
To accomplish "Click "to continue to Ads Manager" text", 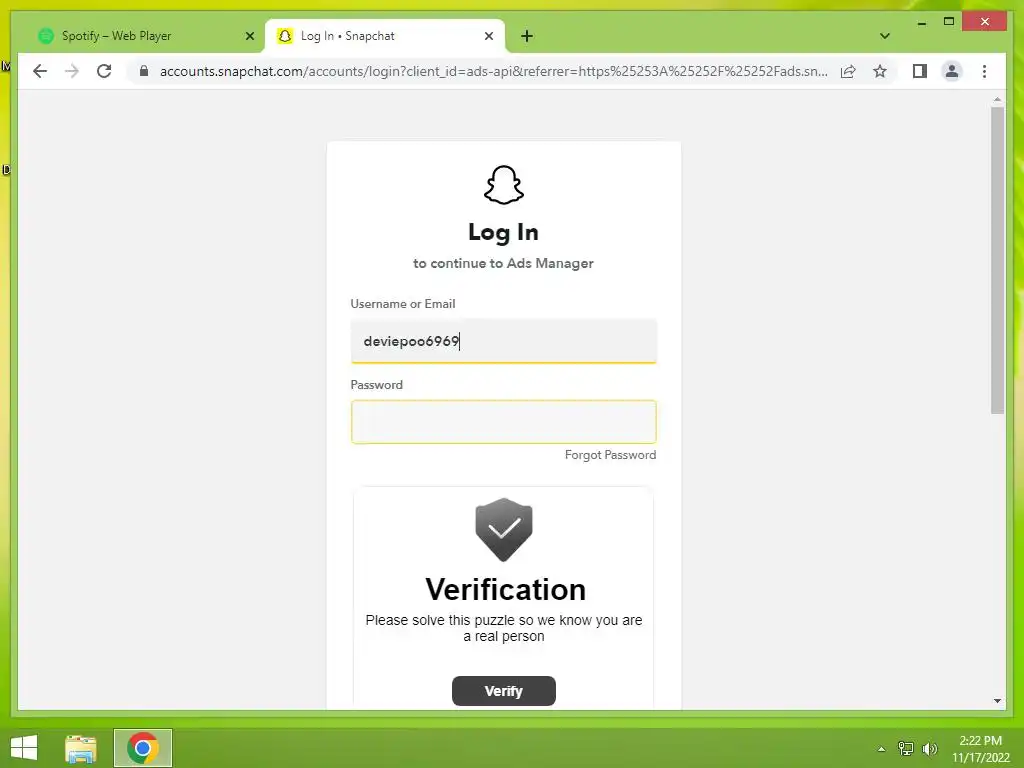I will click(x=504, y=263).
